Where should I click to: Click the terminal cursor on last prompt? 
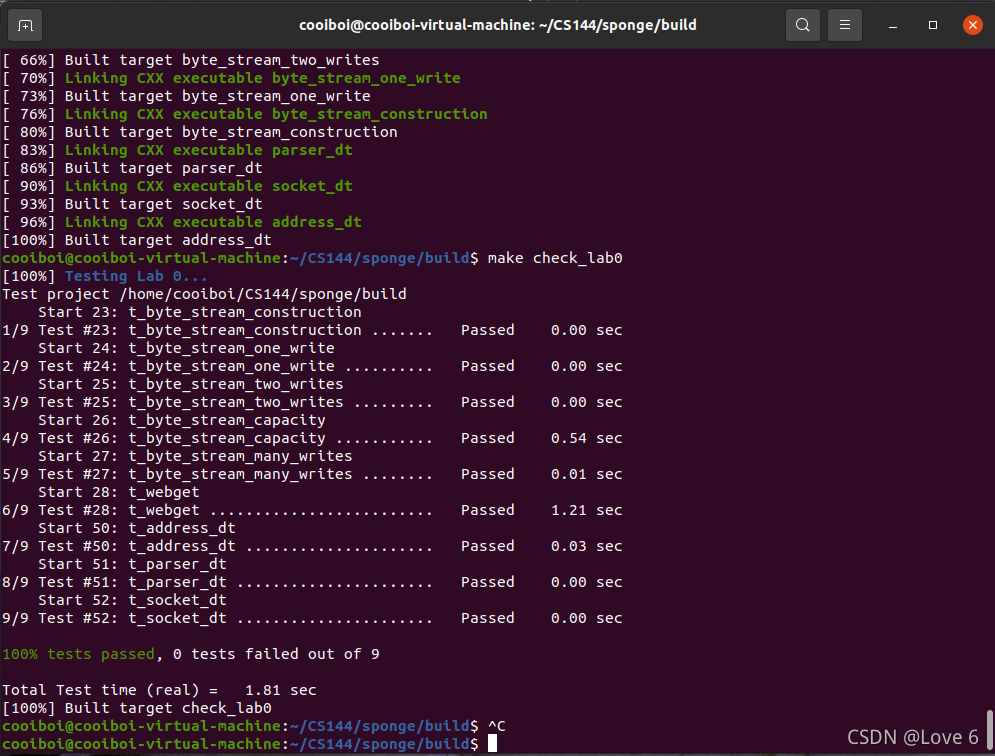492,744
